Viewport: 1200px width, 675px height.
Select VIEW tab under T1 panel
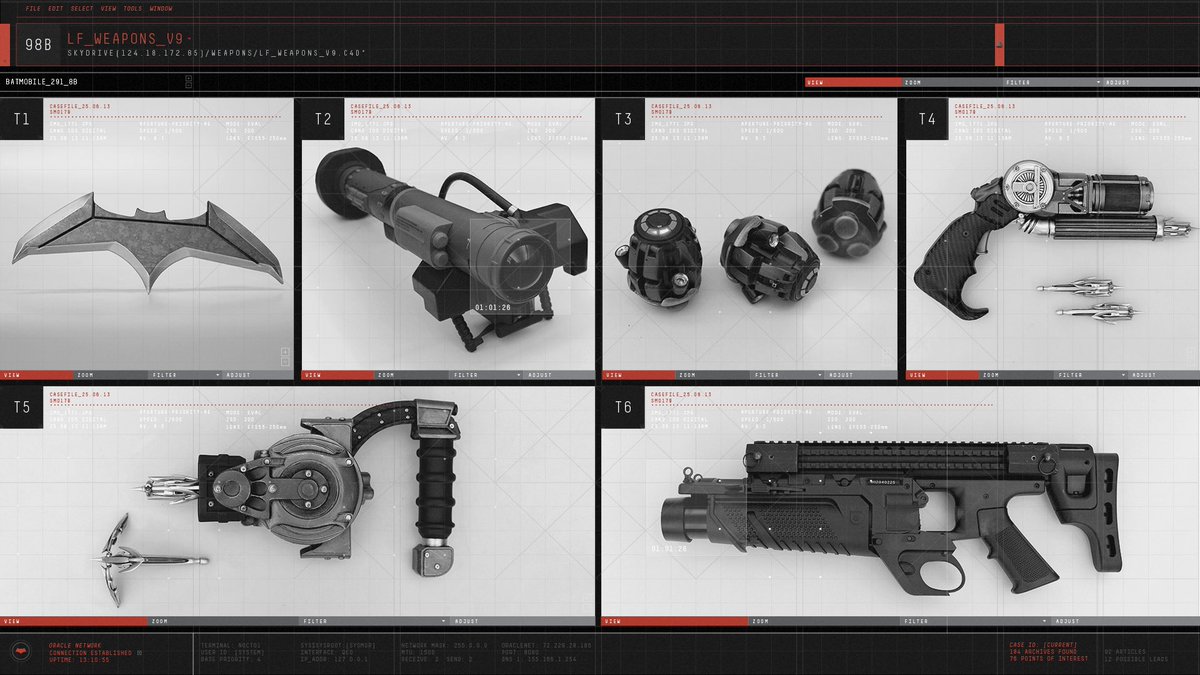38,375
